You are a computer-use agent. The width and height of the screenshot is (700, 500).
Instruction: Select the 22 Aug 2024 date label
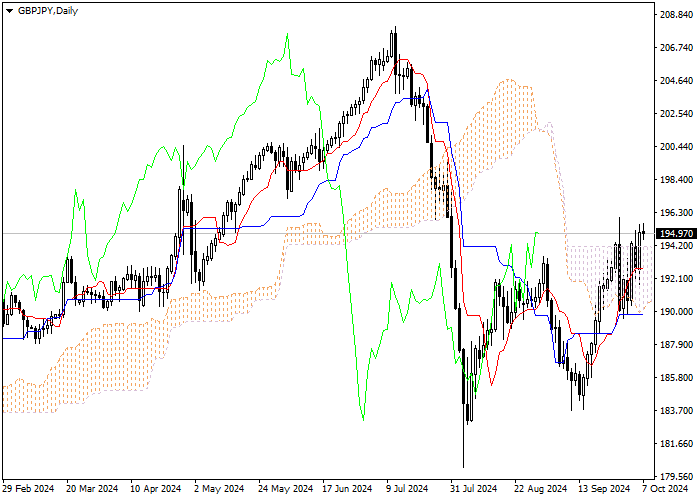point(540,489)
